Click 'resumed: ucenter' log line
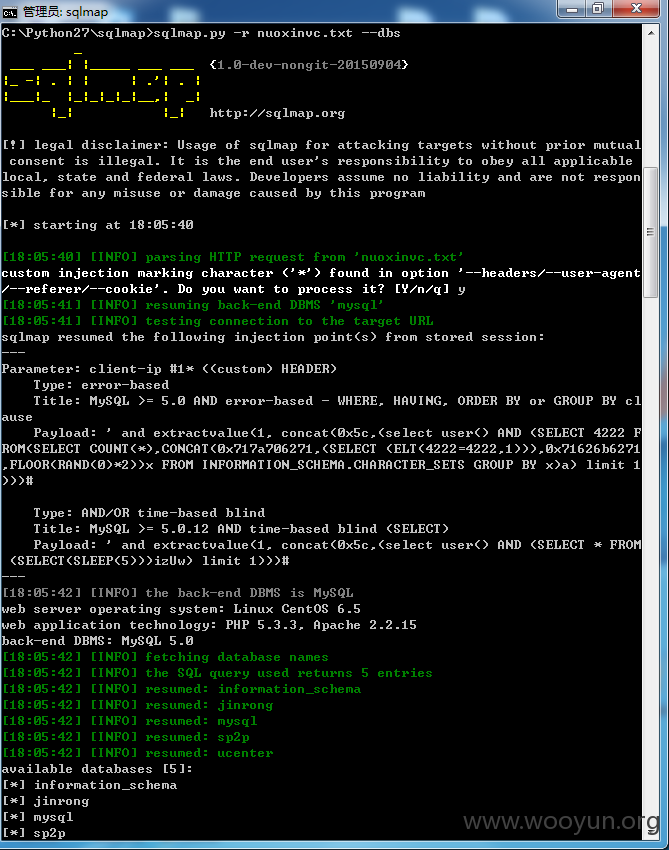The width and height of the screenshot is (669, 850). point(138,753)
